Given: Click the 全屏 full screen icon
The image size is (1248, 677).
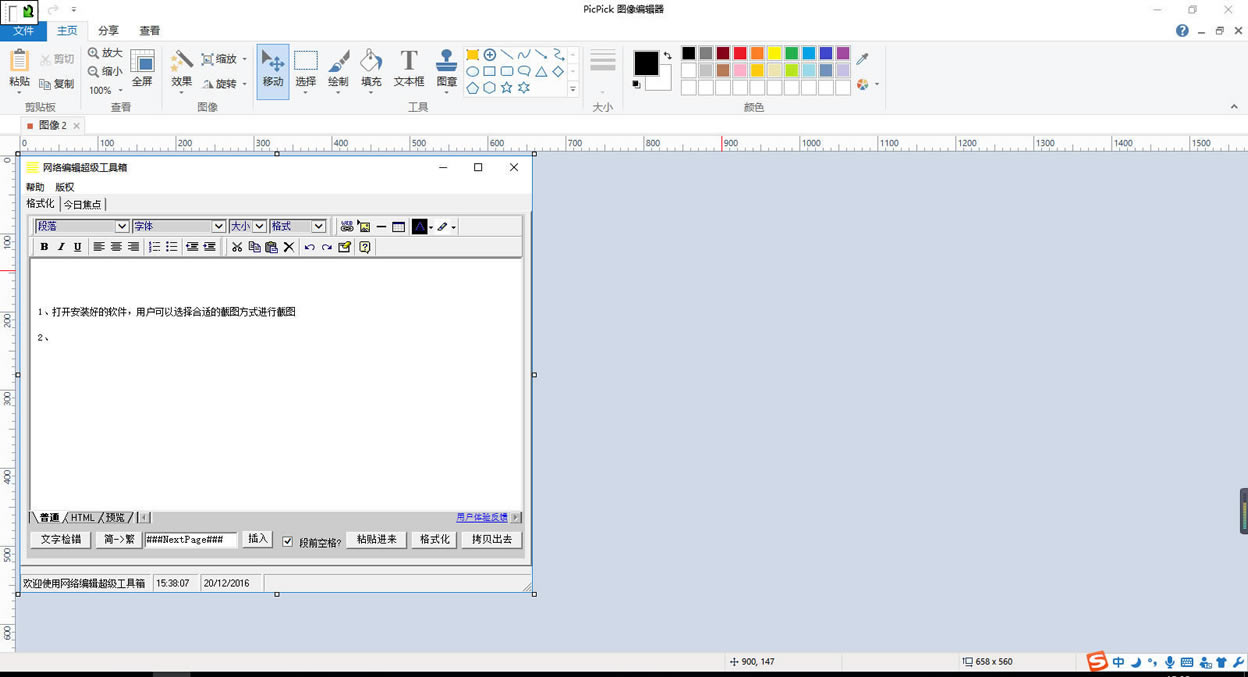Looking at the screenshot, I should coord(142,69).
